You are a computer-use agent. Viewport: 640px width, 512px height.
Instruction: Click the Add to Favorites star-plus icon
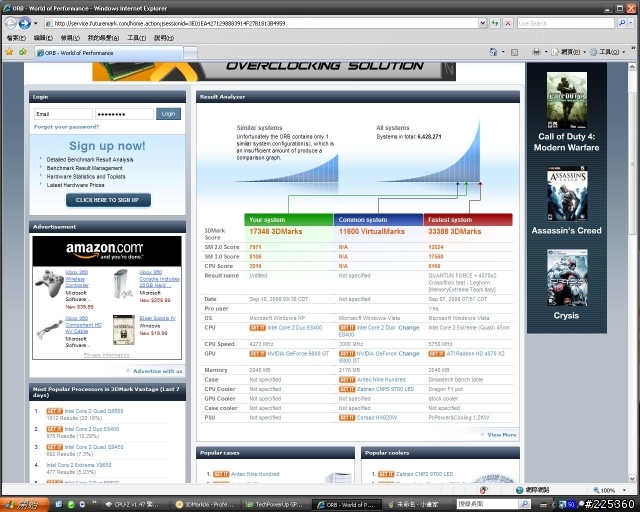(23, 52)
